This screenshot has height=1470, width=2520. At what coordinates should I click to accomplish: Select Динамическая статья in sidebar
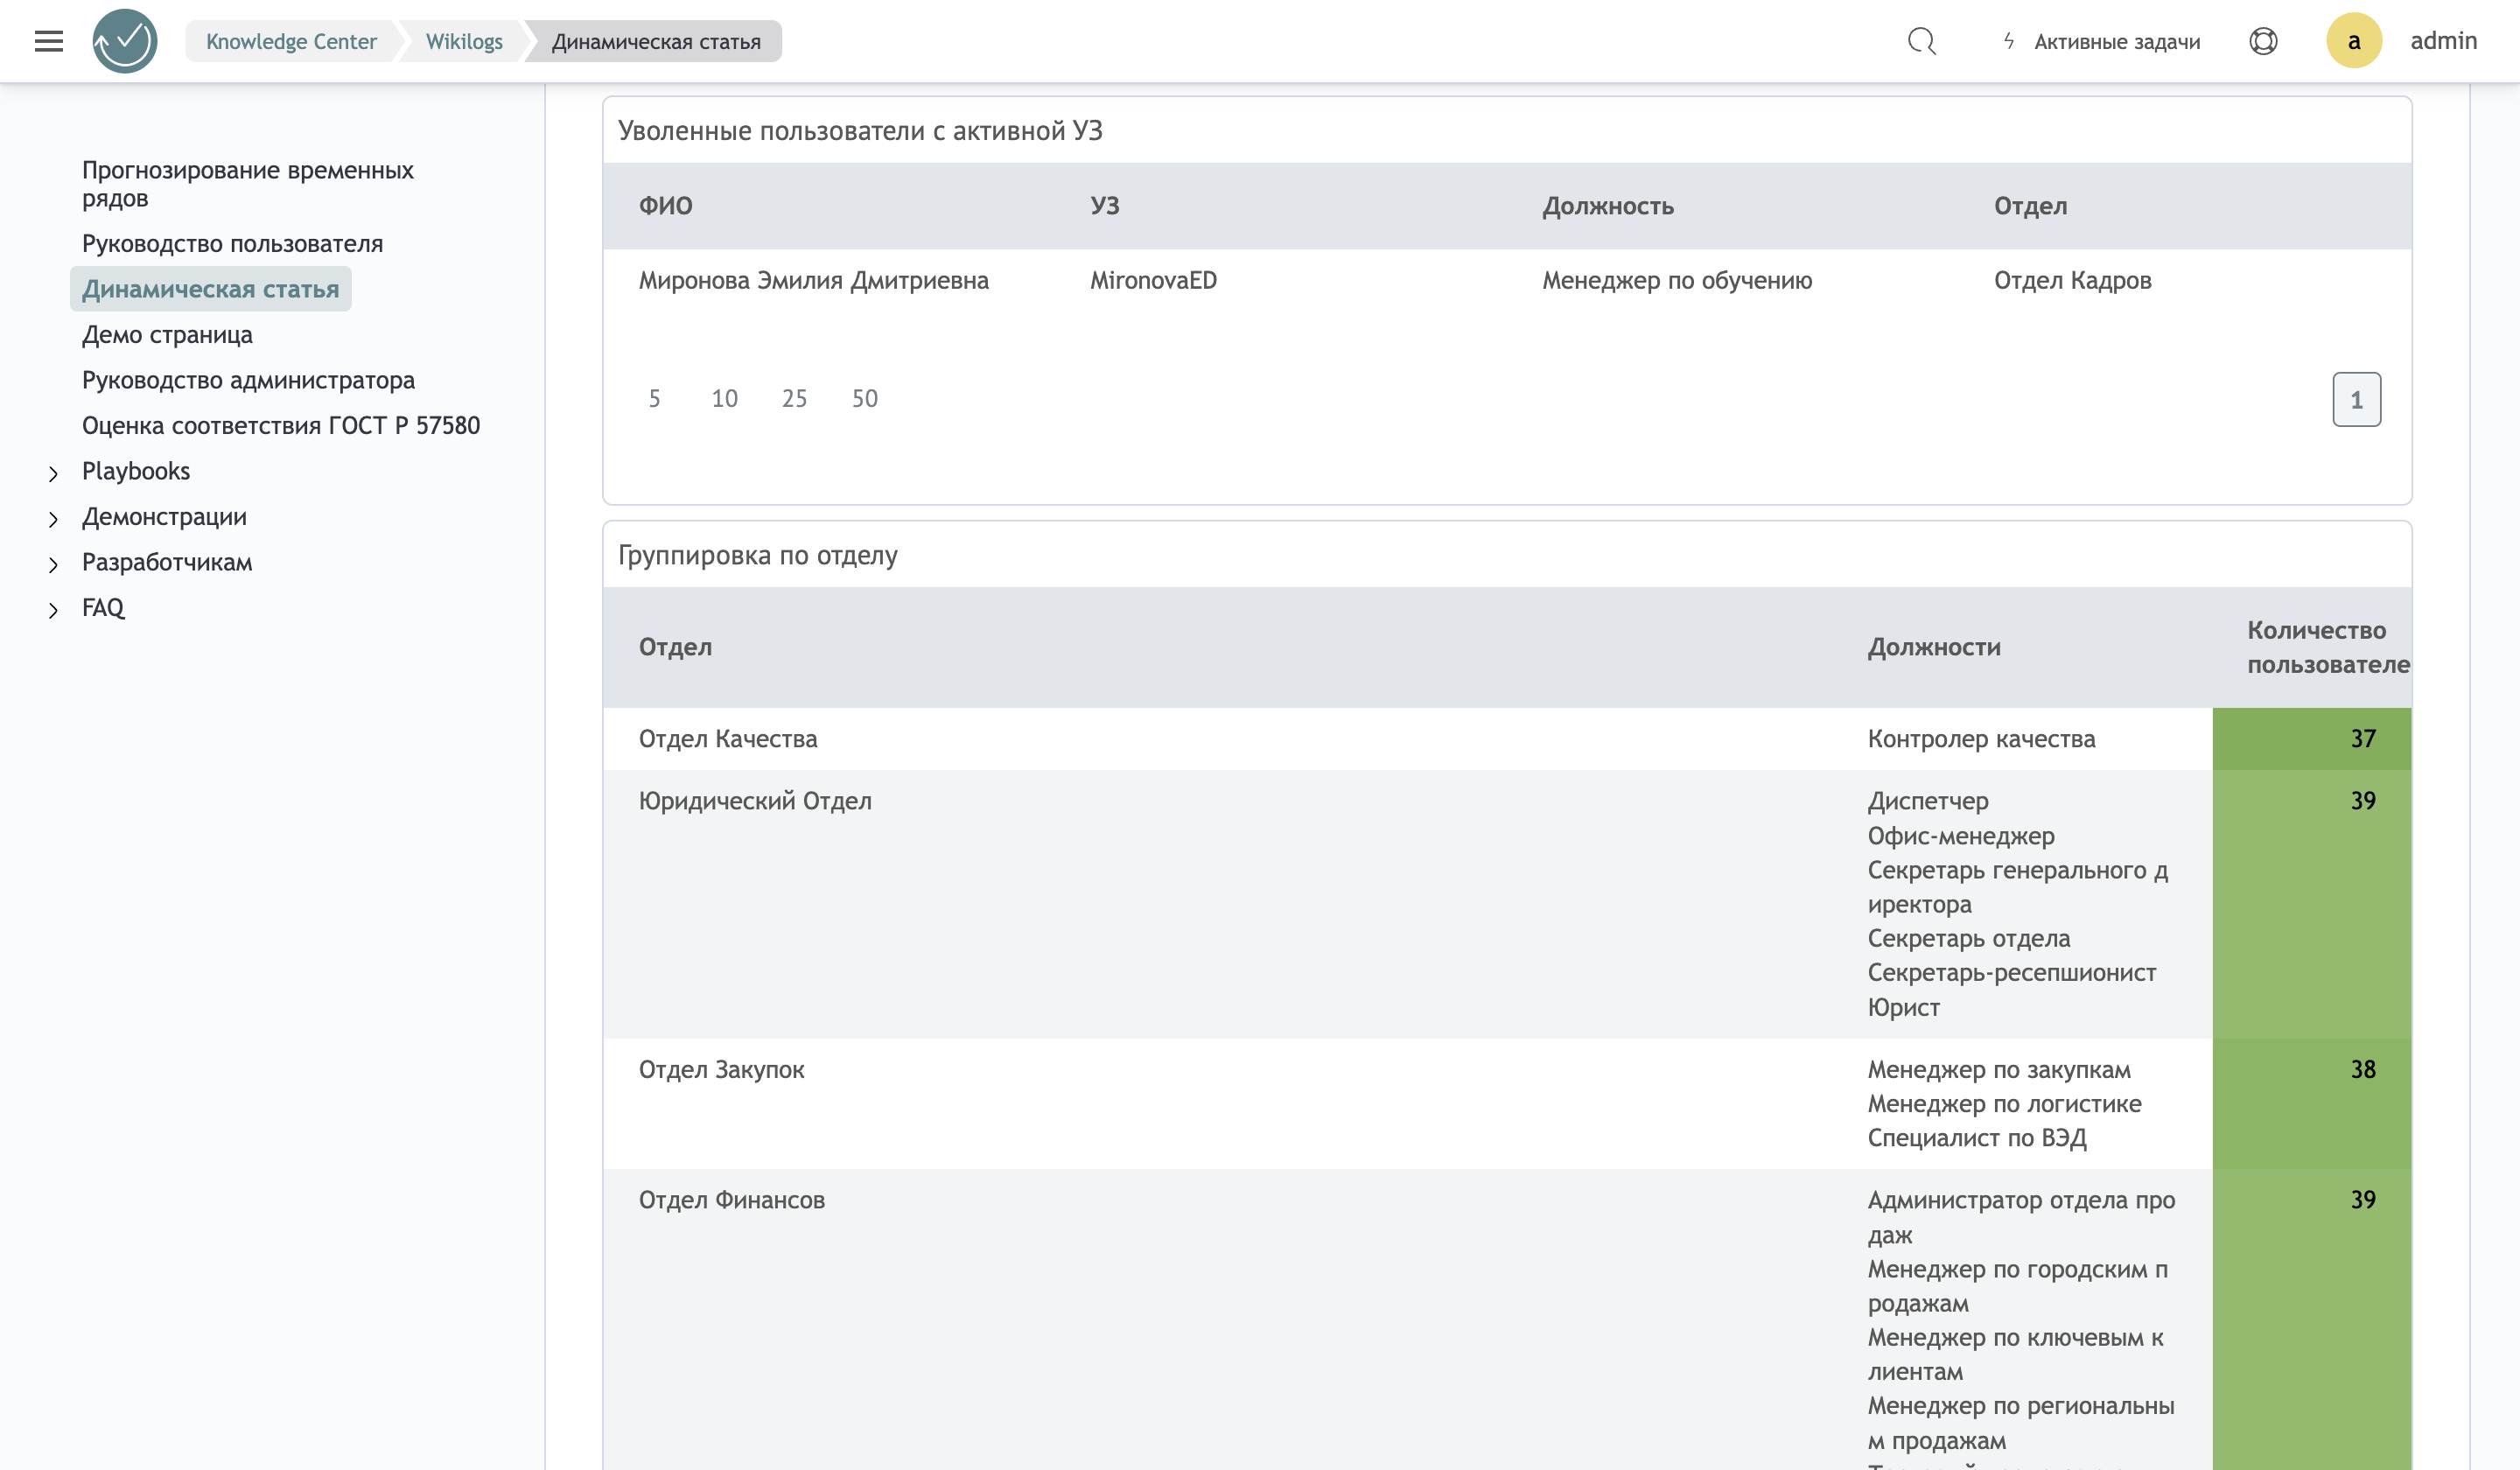pos(210,289)
